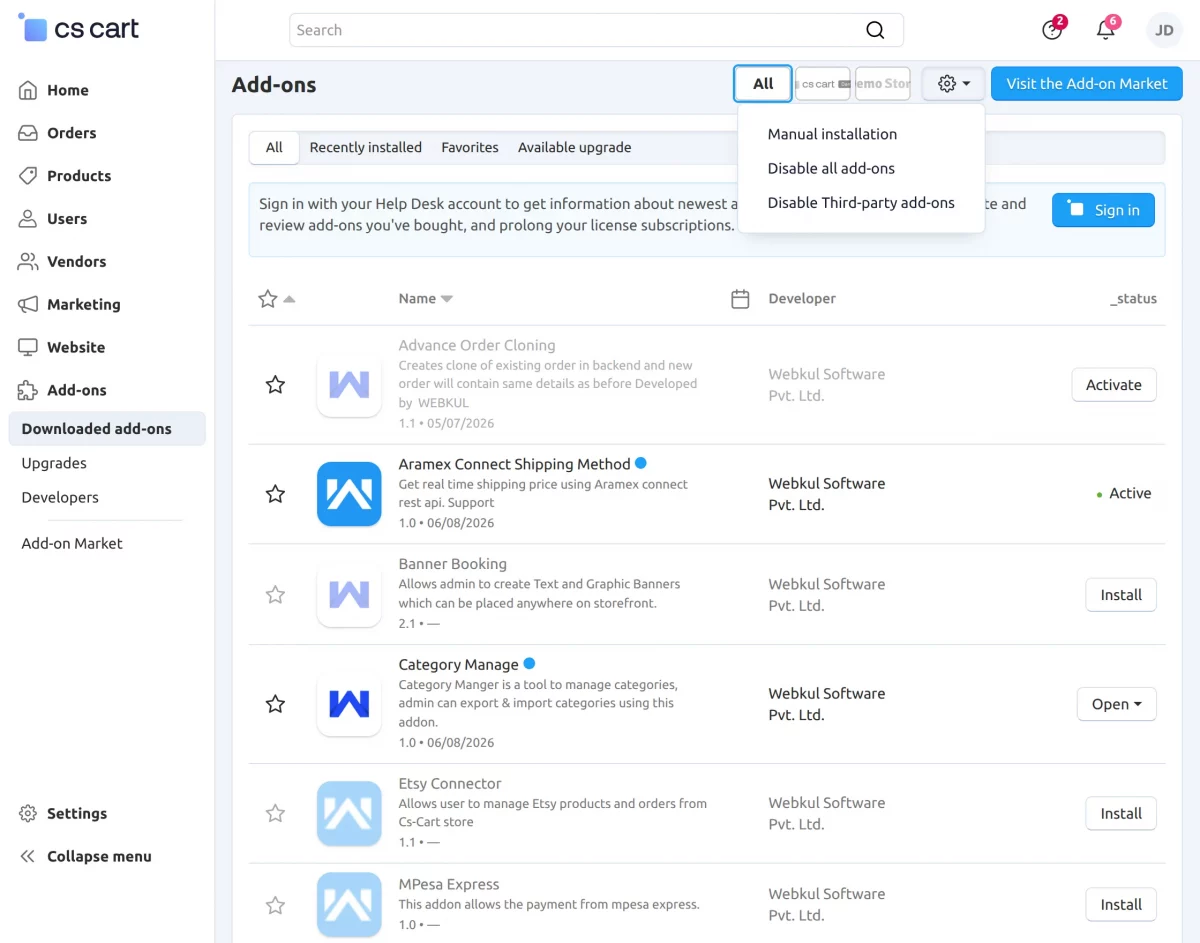Open the gear settings dropdown
This screenshot has width=1200, height=943.
(954, 84)
